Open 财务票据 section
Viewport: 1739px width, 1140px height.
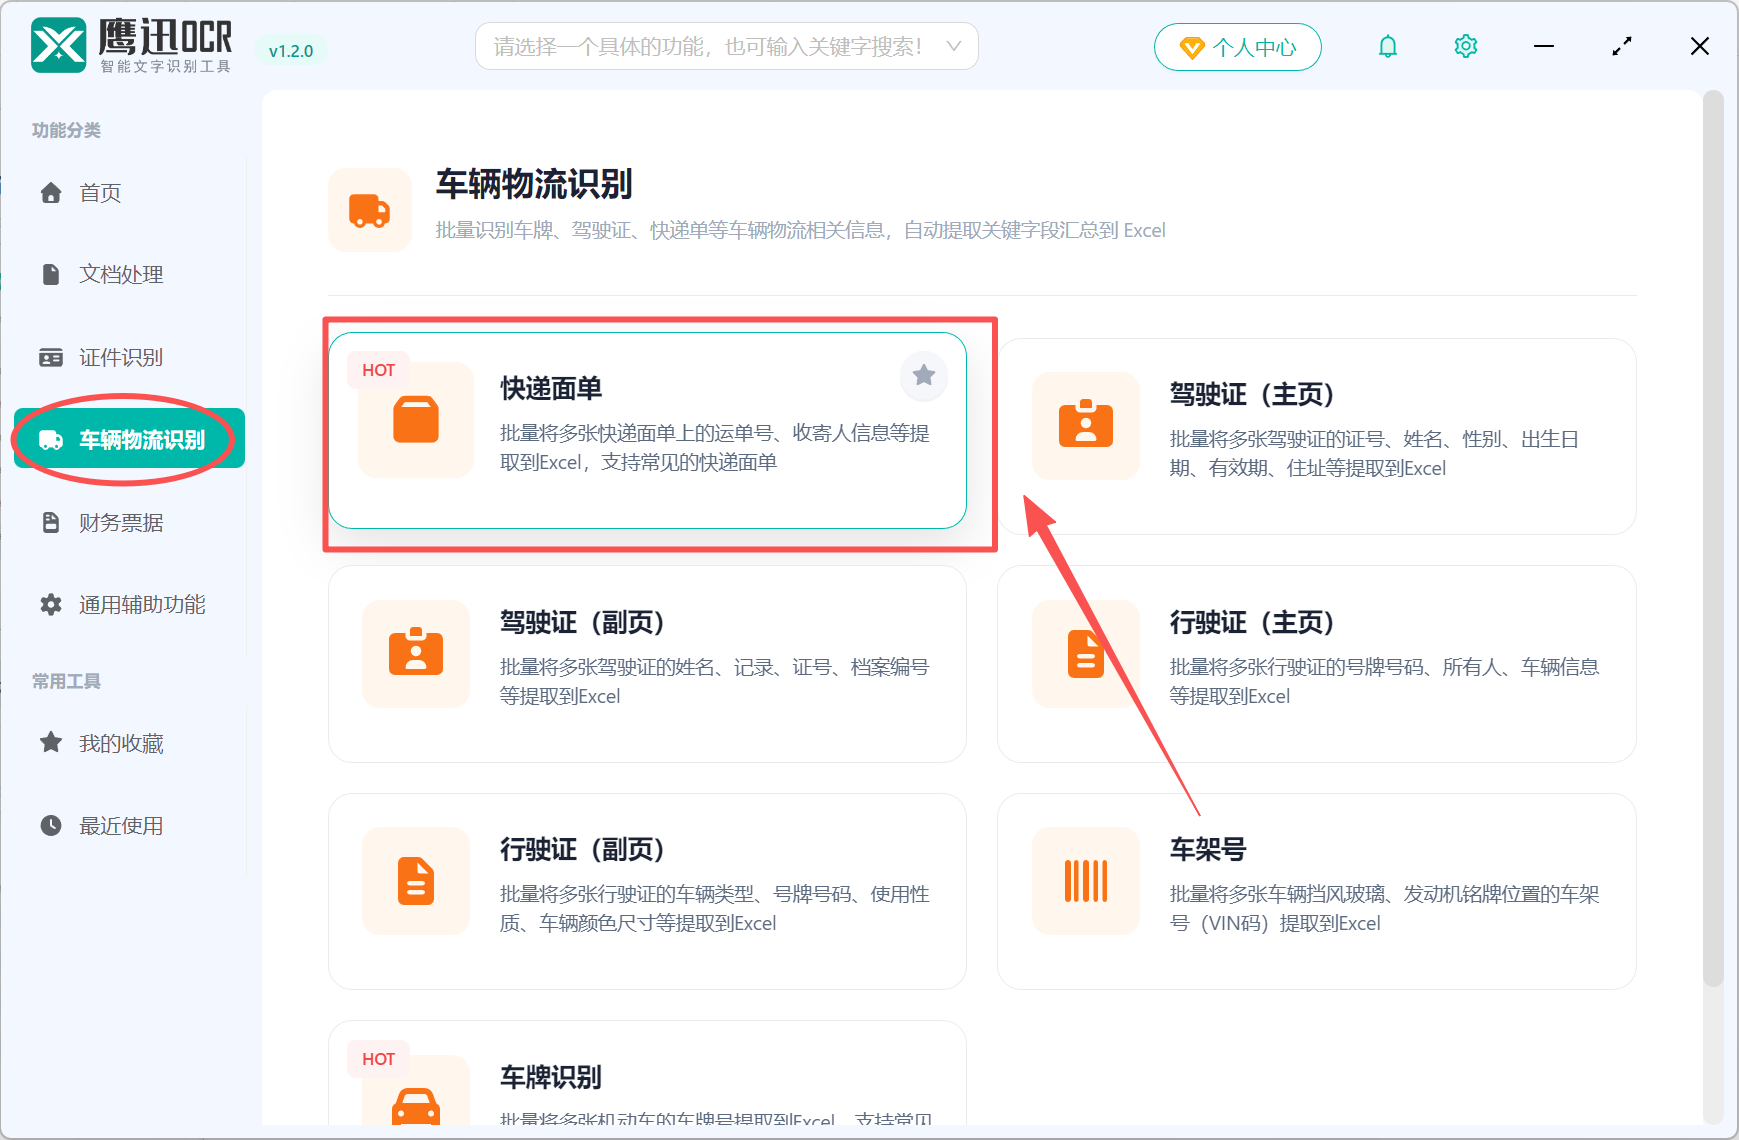click(120, 521)
